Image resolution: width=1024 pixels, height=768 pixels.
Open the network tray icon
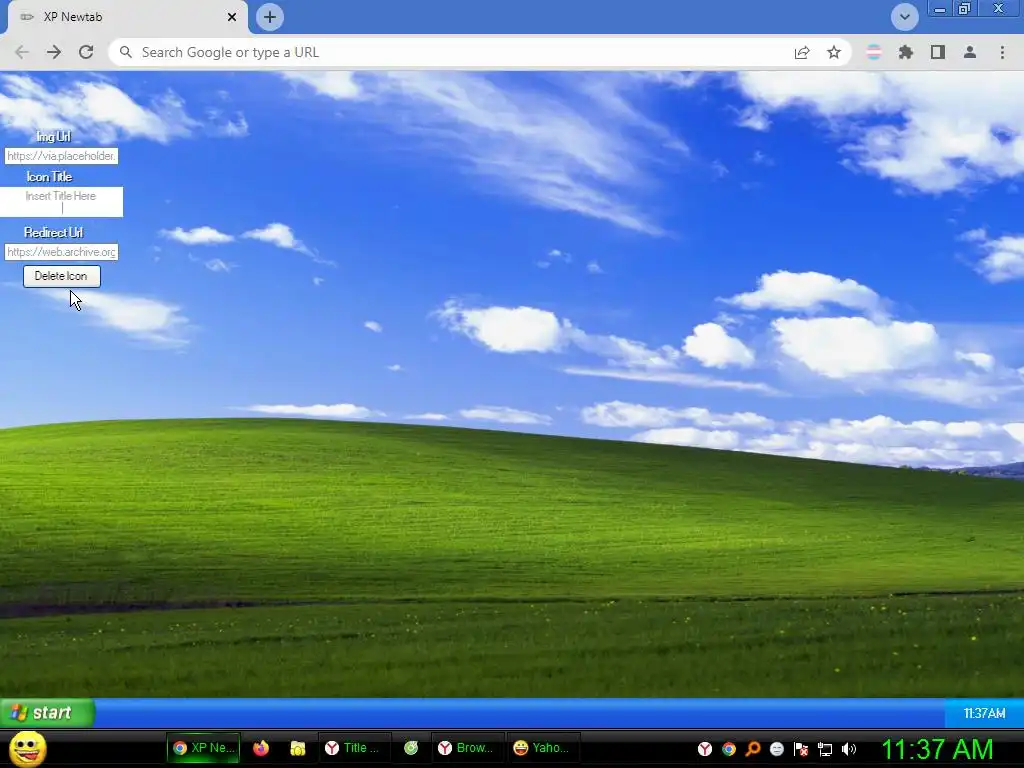pyautogui.click(x=825, y=748)
